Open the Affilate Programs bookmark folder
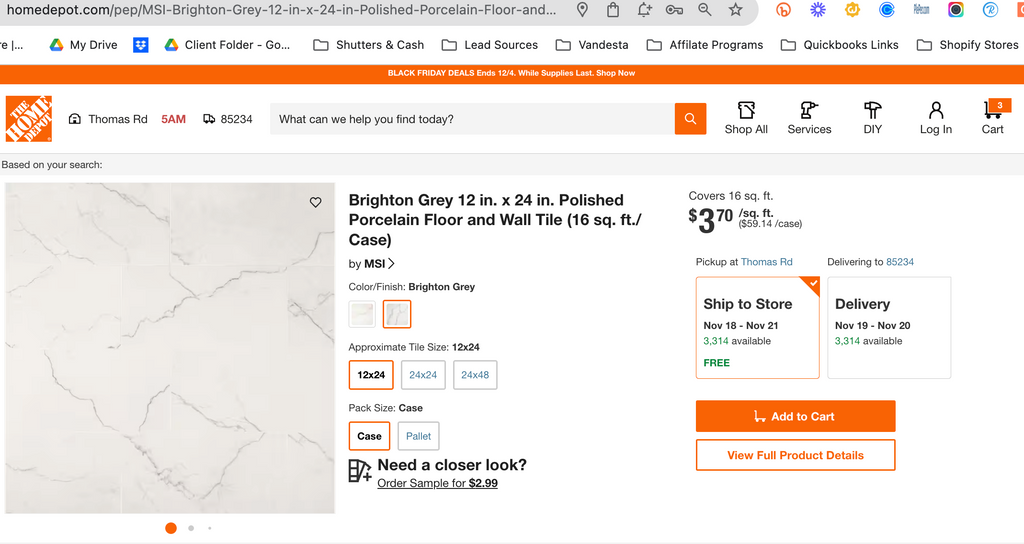Viewport: 1024px width, 544px height. pyautogui.click(x=705, y=44)
